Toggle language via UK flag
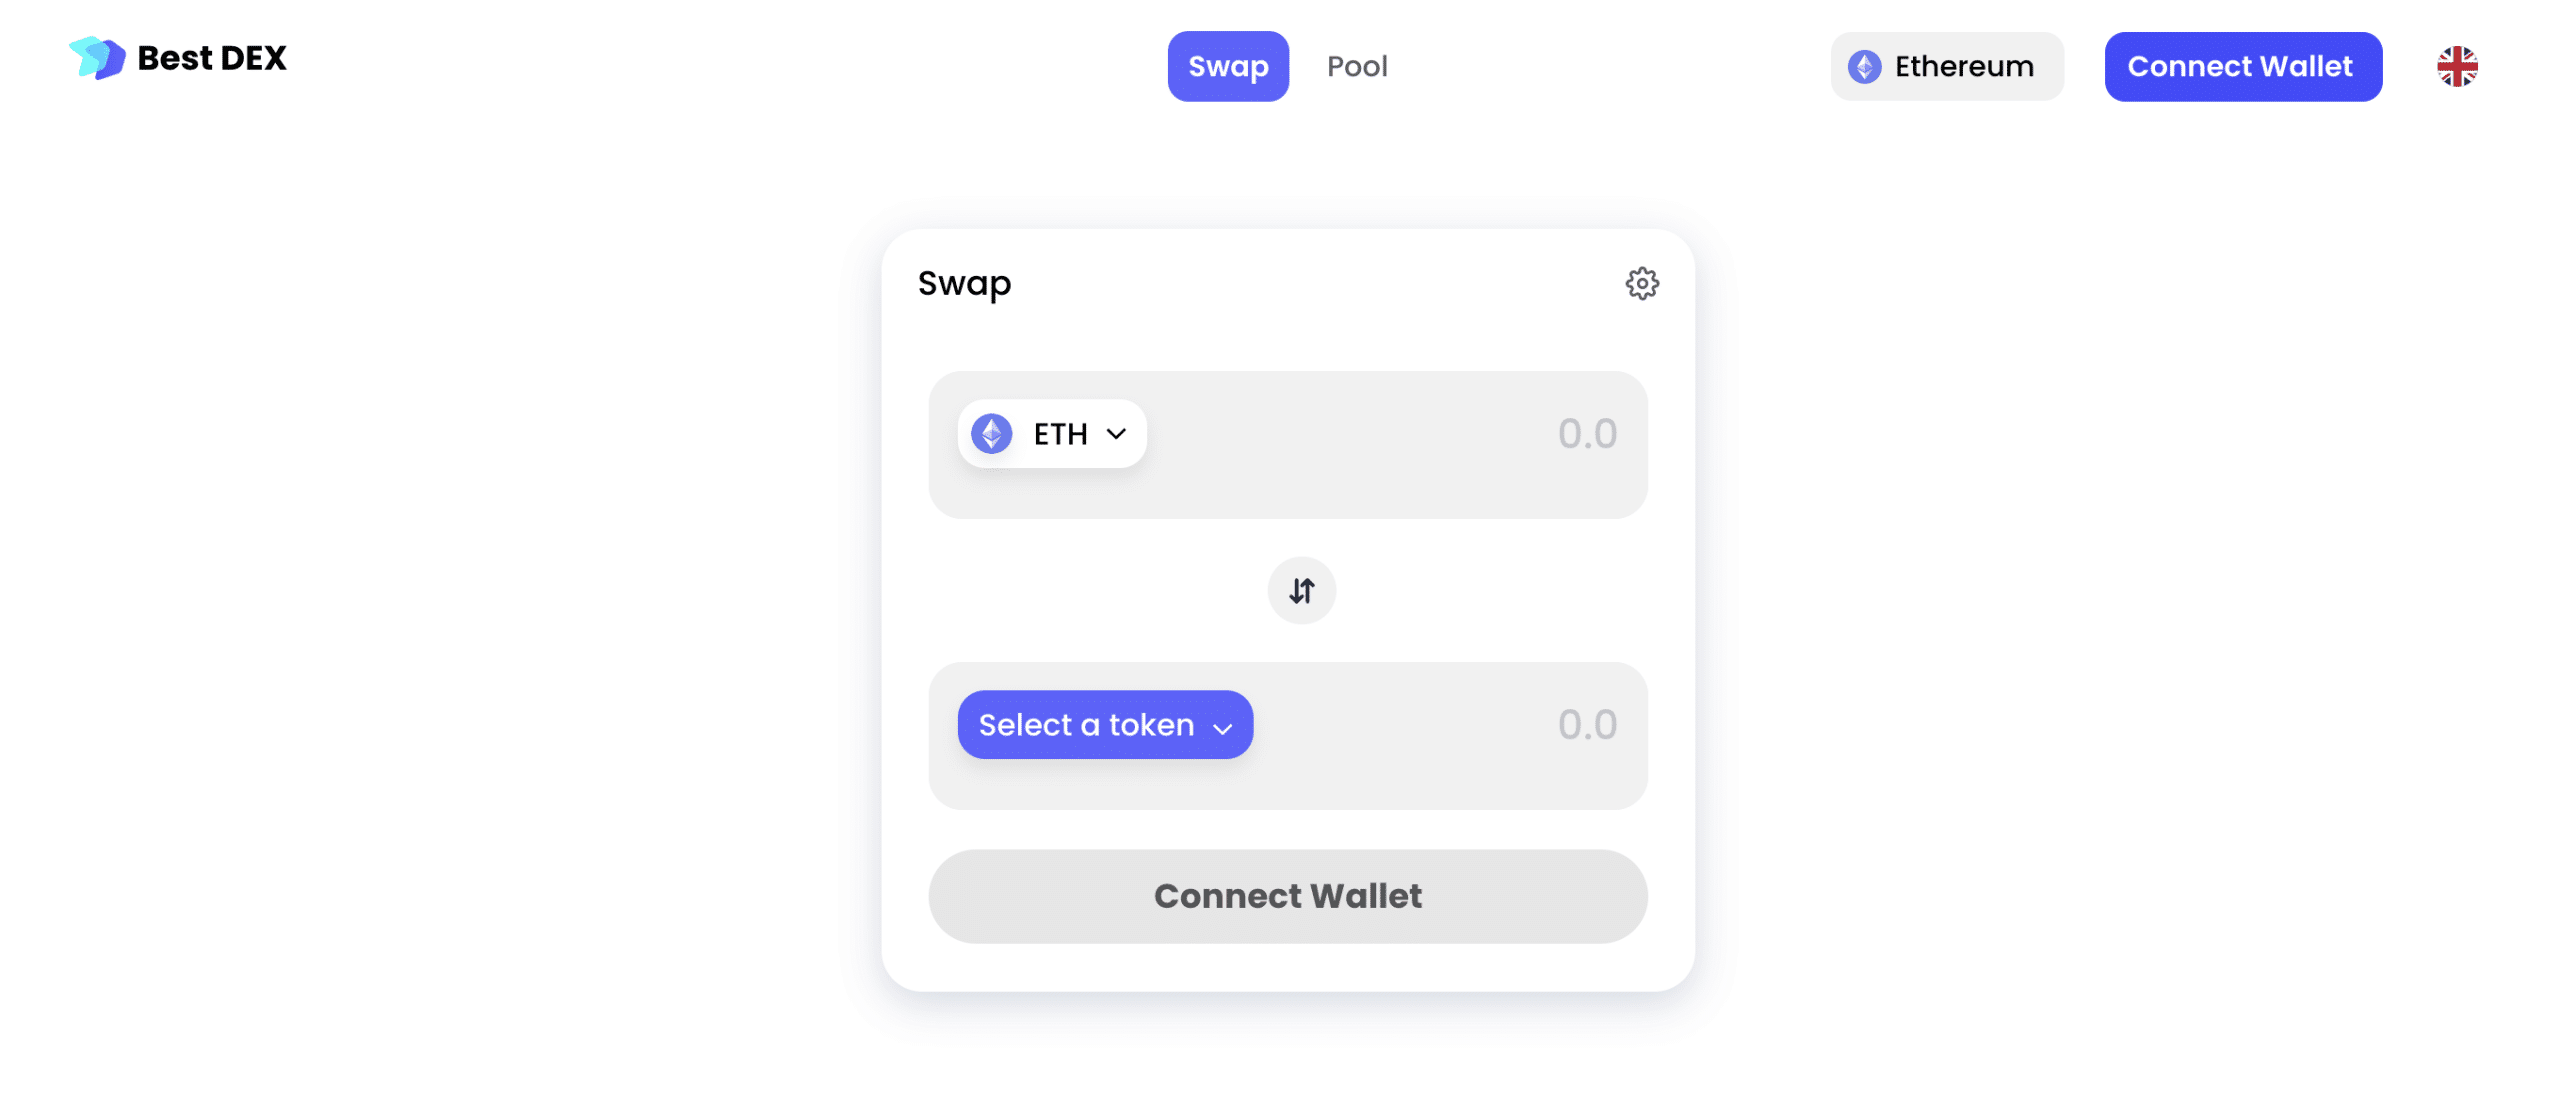The image size is (2560, 1100). (2457, 65)
